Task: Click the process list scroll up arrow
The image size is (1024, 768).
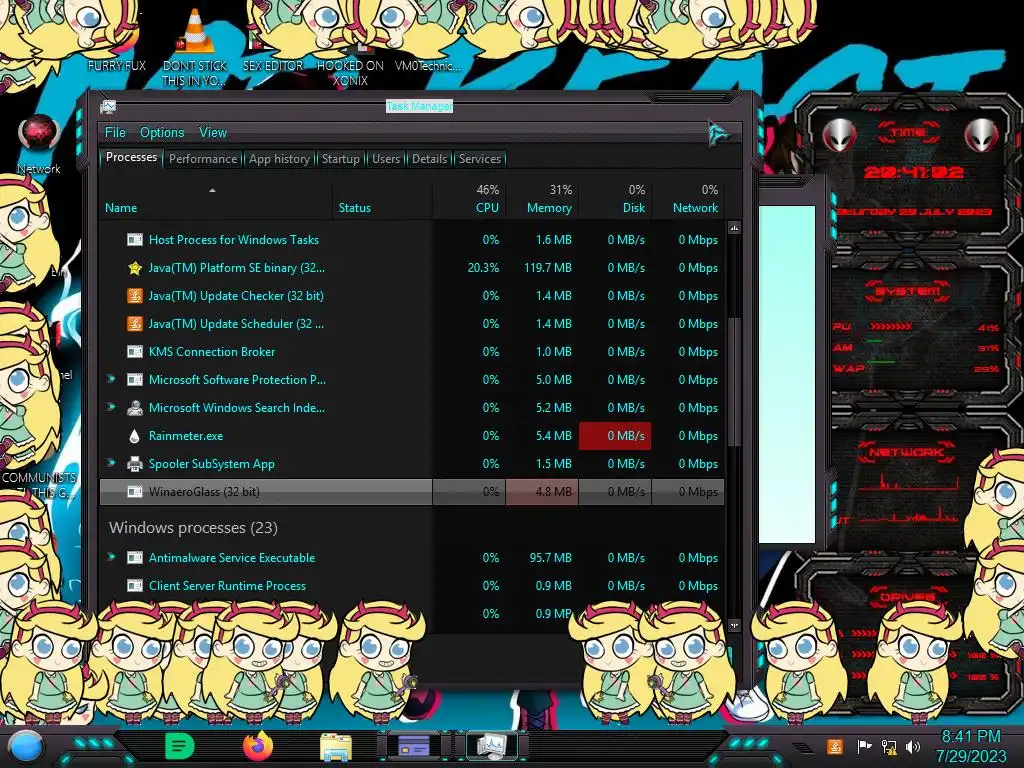Action: [734, 229]
